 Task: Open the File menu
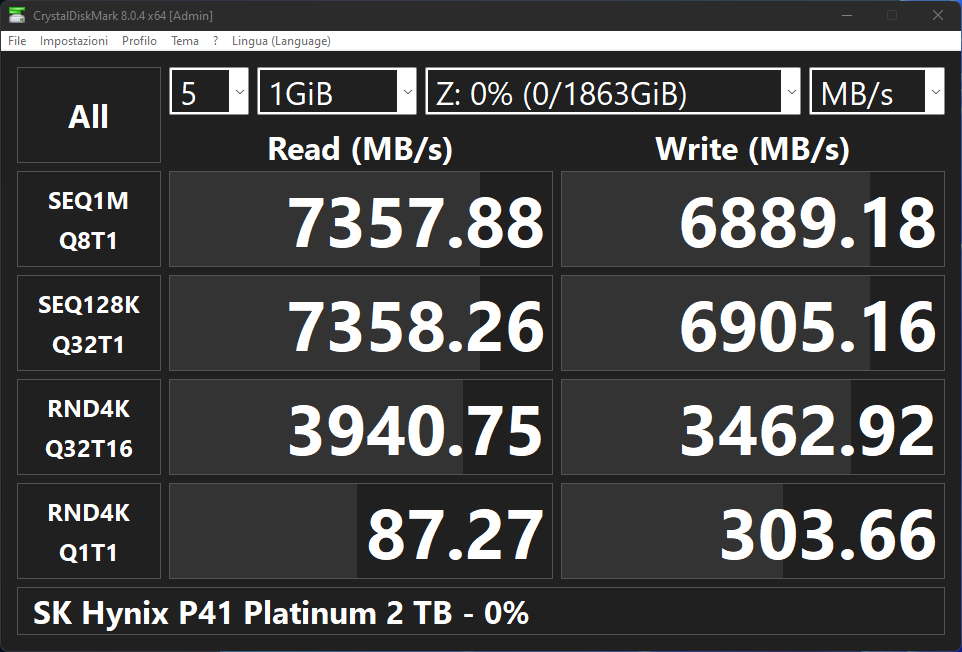coord(17,41)
